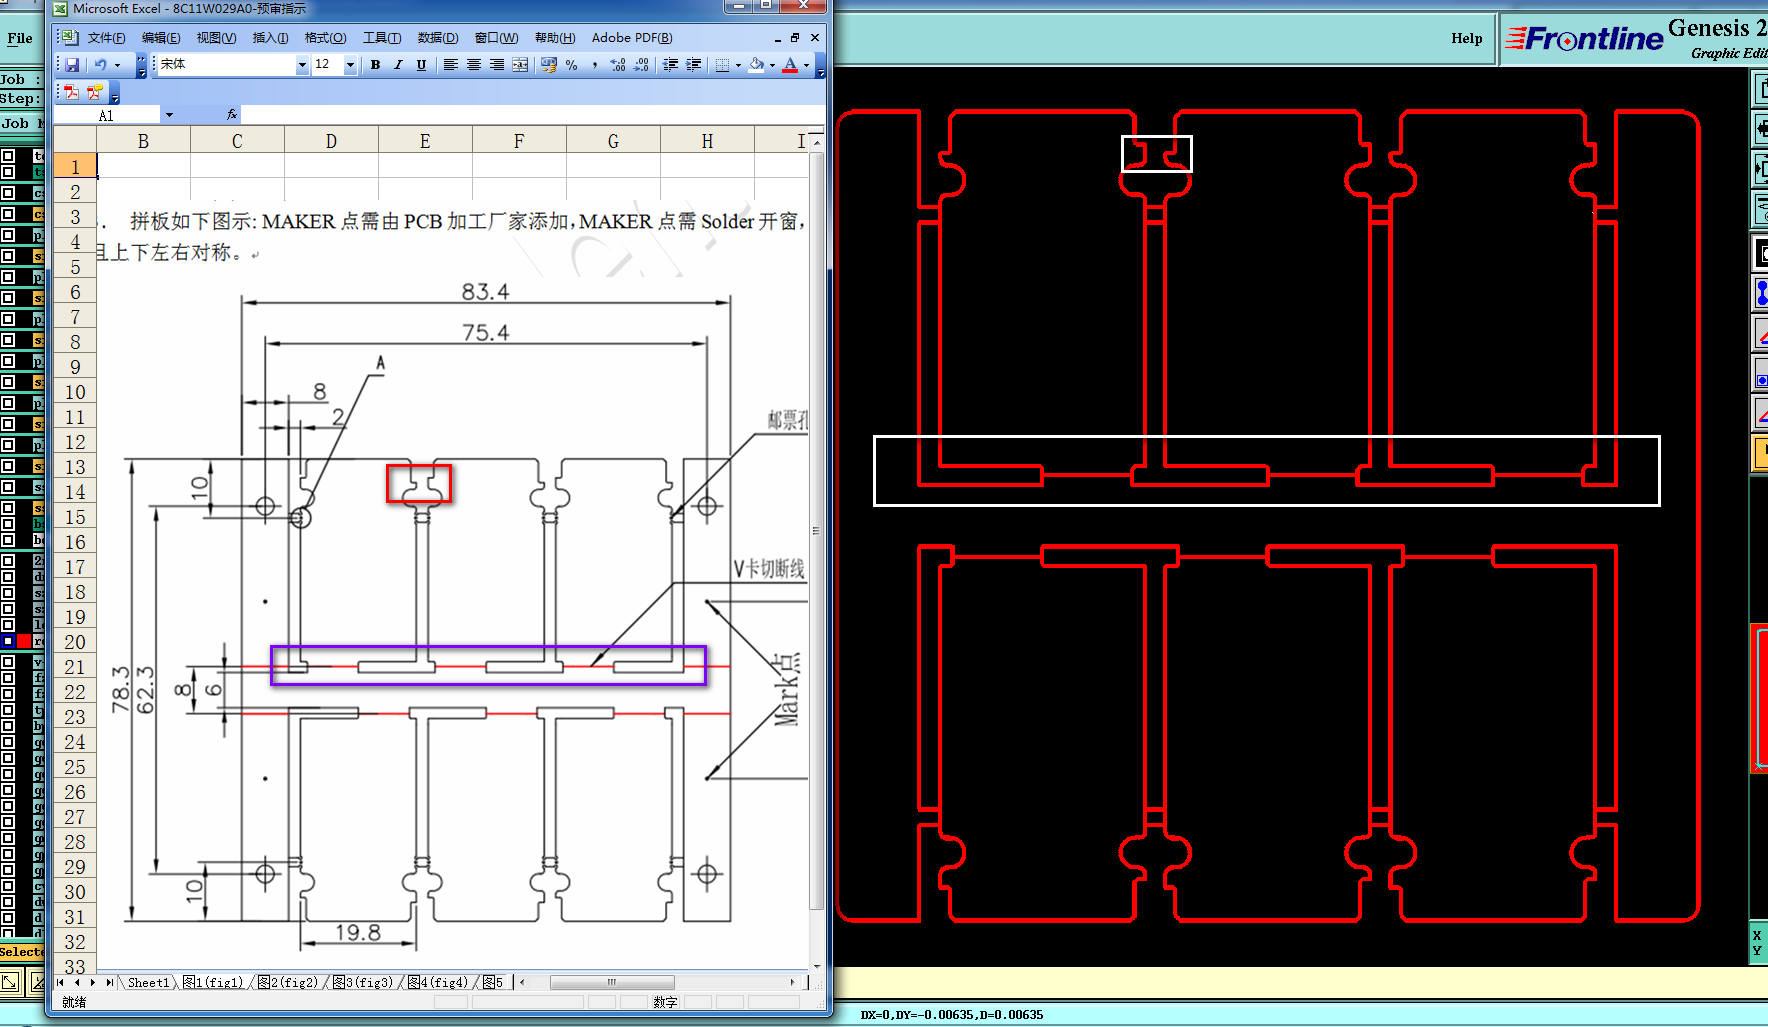The height and width of the screenshot is (1027, 1768).
Task: Decrease the cell indent
Action: click(670, 65)
